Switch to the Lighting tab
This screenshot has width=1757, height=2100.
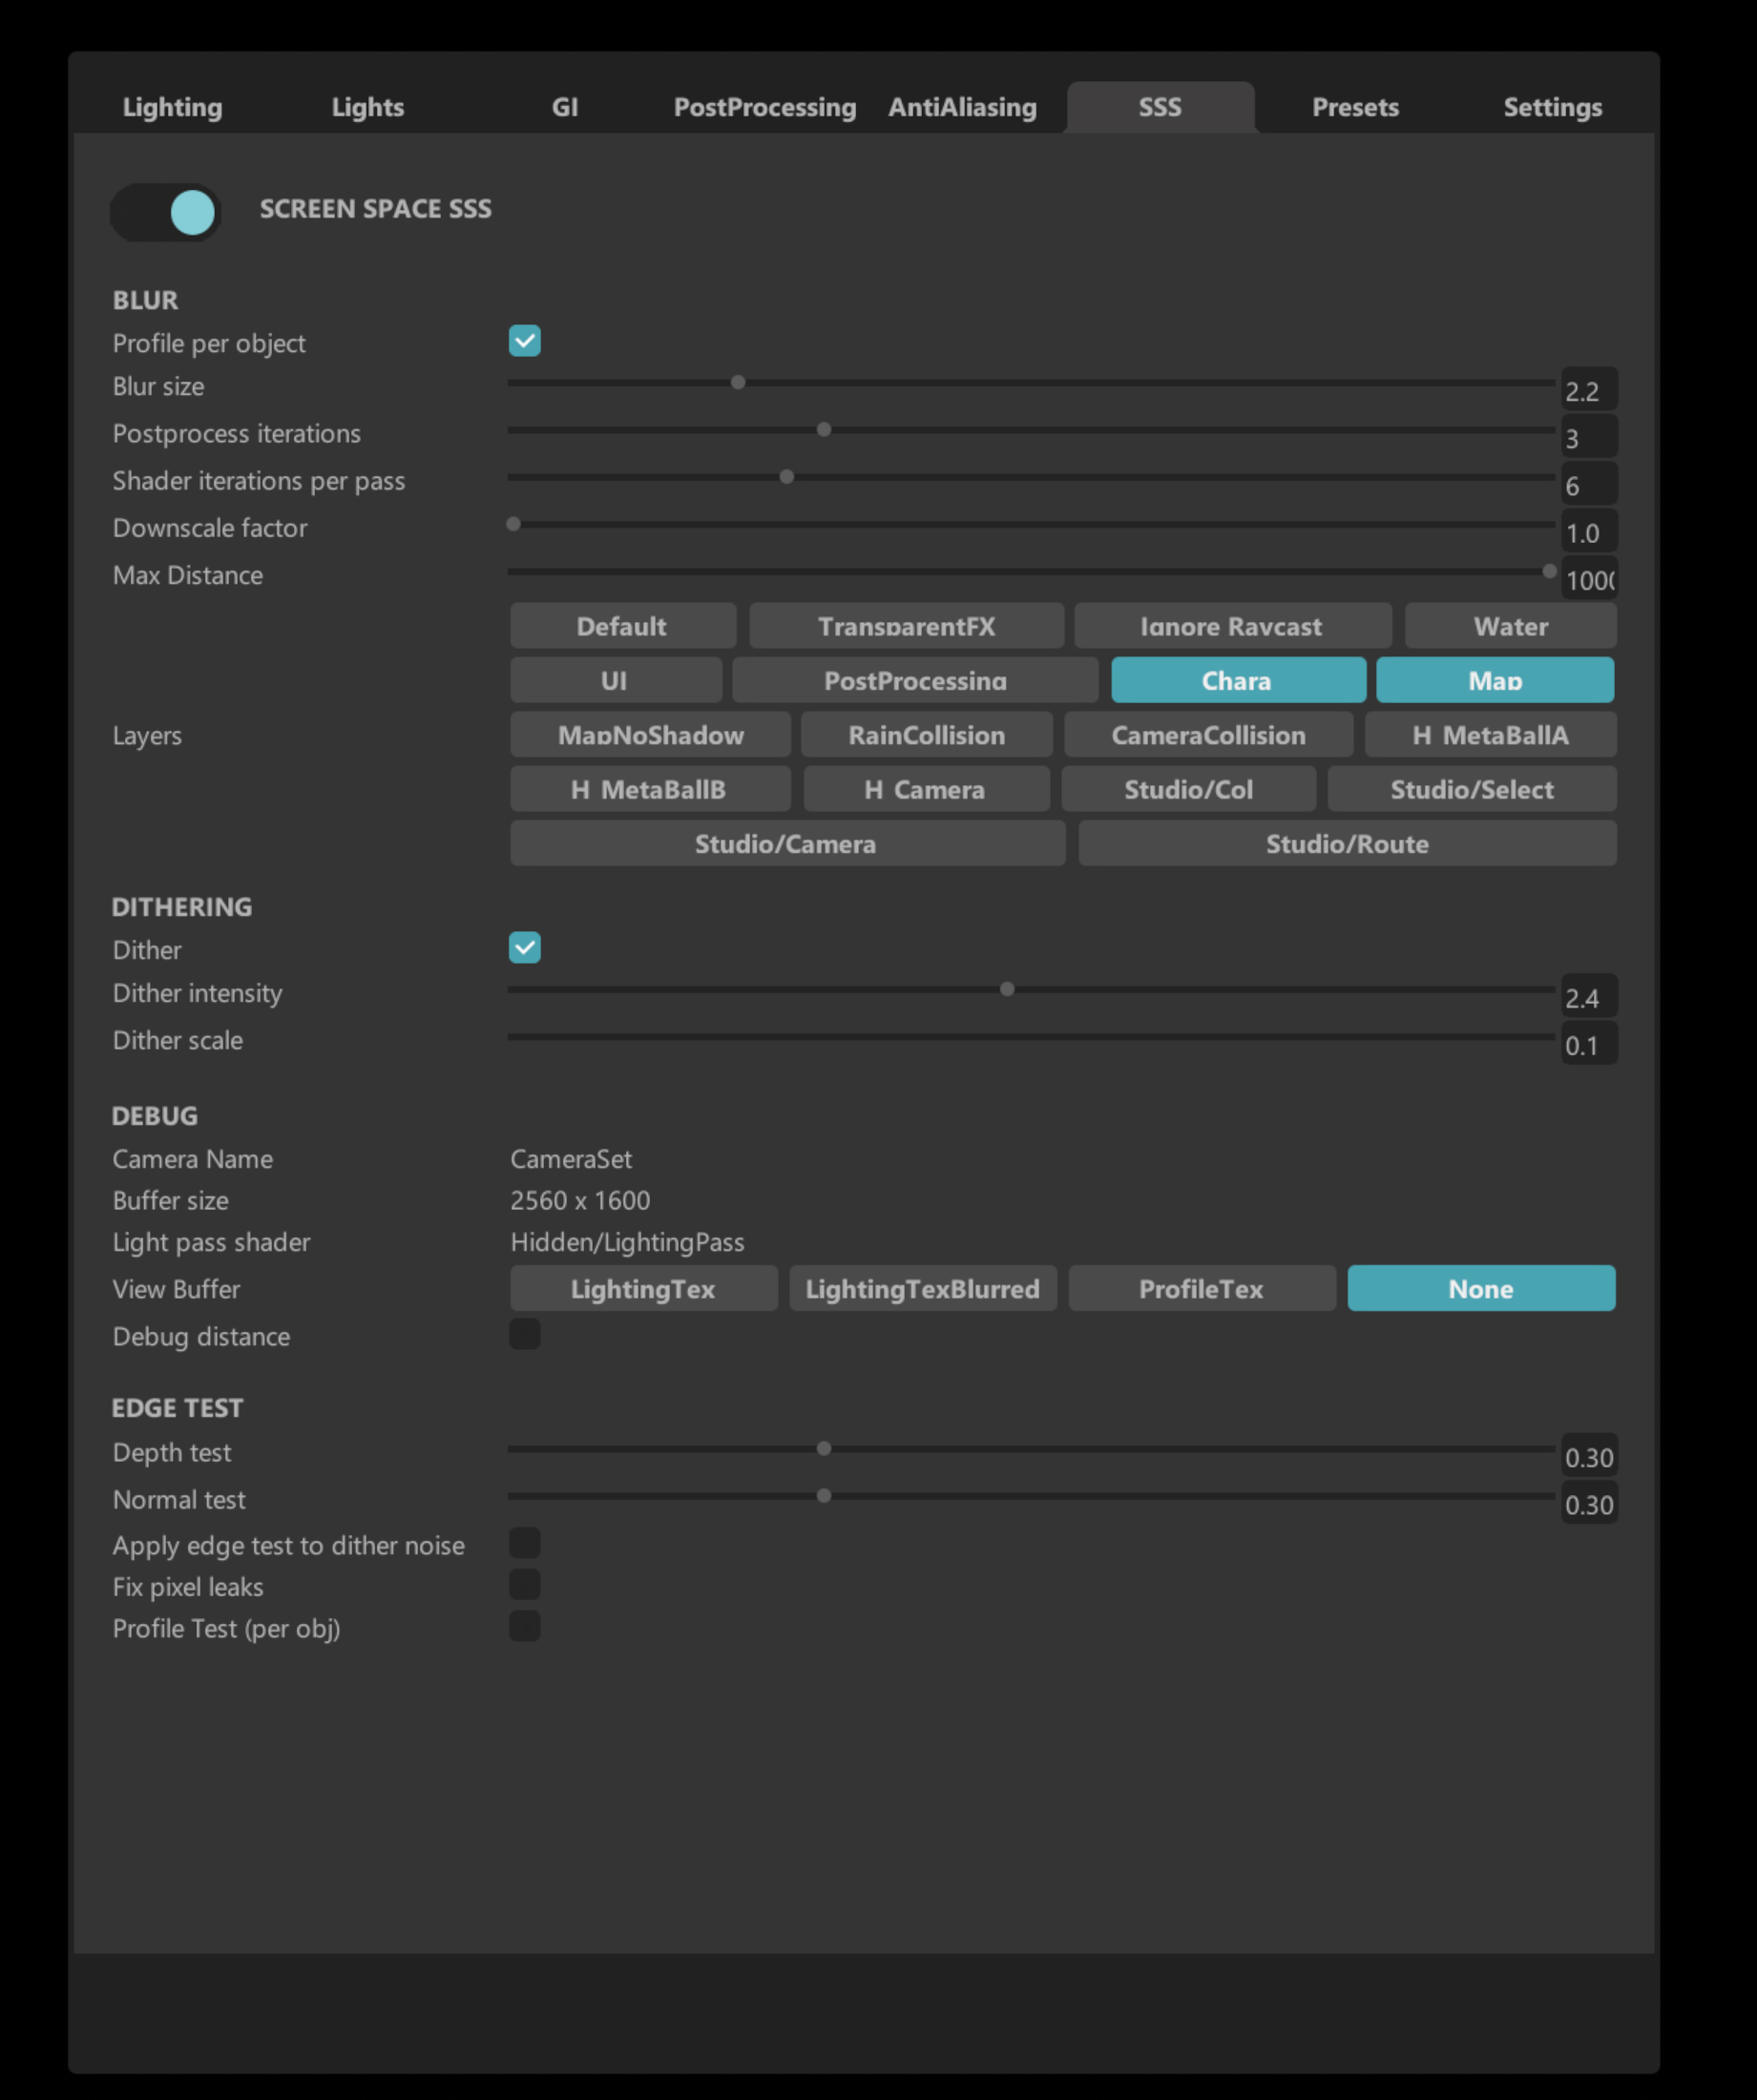(172, 107)
